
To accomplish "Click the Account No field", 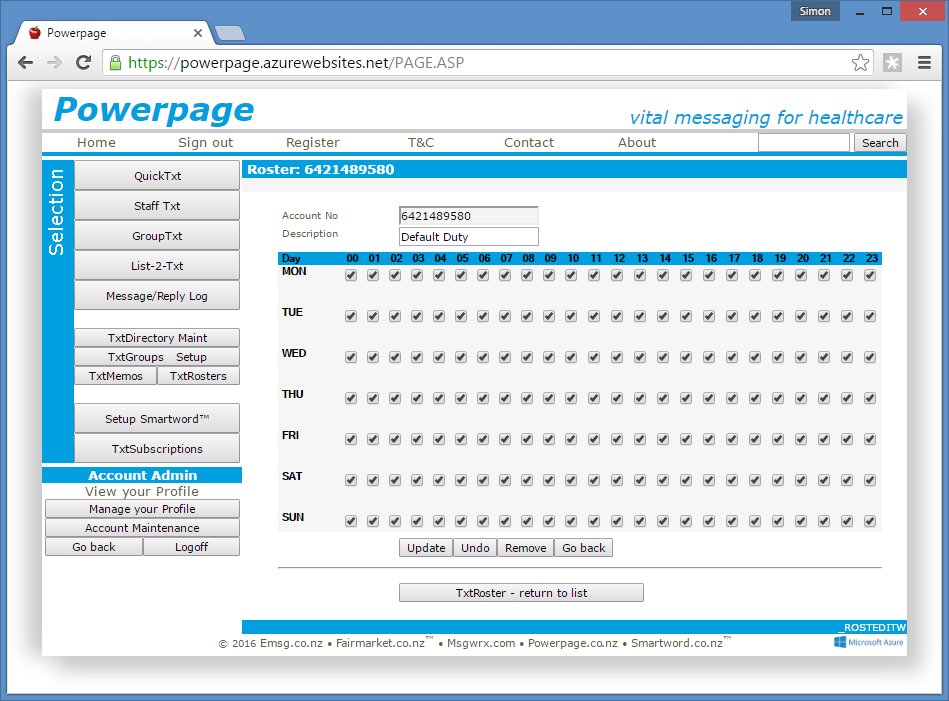I will click(468, 216).
